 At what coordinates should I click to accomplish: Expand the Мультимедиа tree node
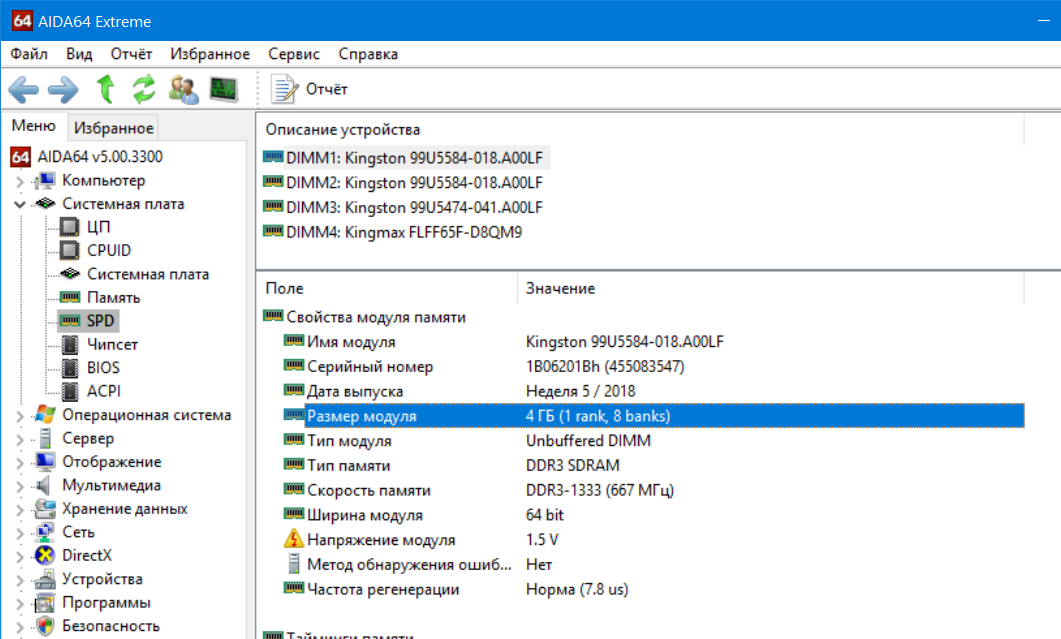pos(20,486)
